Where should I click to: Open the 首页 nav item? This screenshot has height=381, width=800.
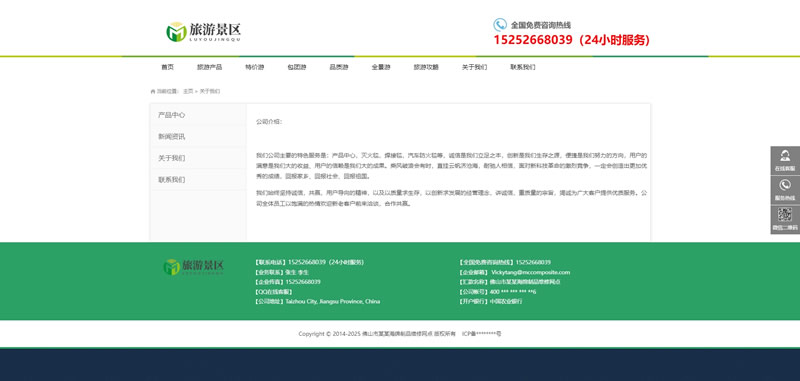[167, 67]
